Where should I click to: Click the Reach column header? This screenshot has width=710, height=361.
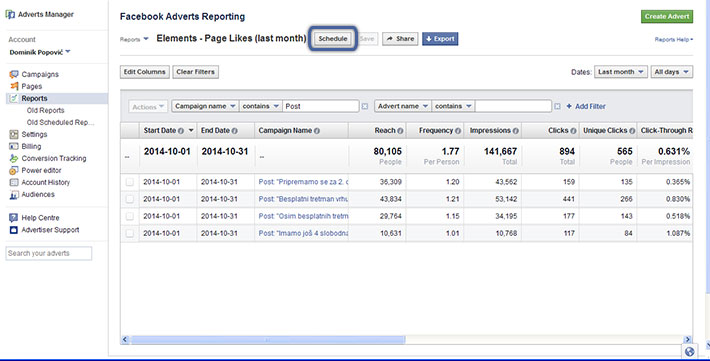pos(377,130)
